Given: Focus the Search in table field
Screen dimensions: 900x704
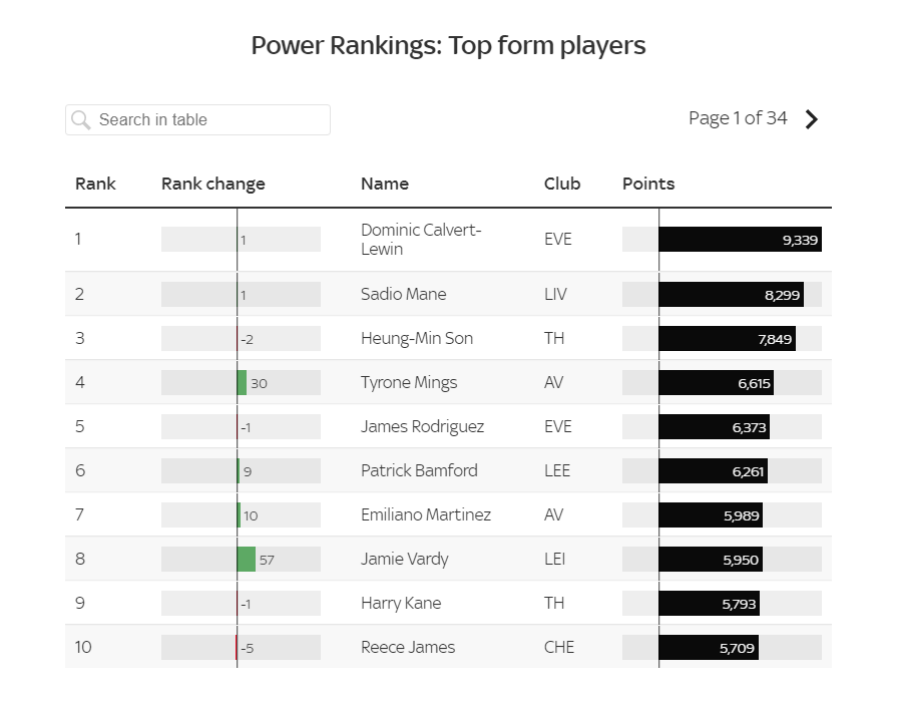Looking at the screenshot, I should point(198,120).
